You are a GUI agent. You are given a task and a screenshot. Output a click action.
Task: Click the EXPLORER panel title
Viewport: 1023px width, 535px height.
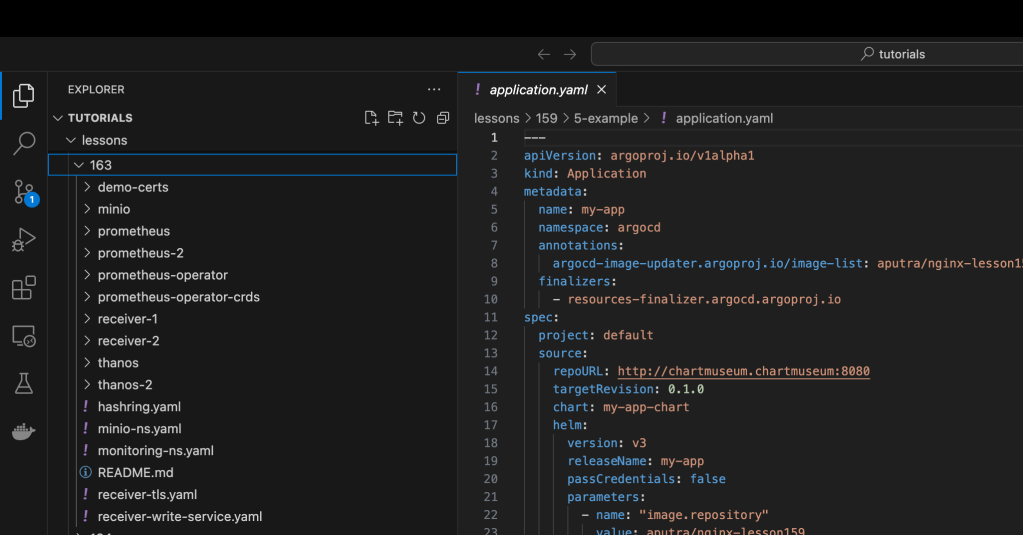click(96, 89)
